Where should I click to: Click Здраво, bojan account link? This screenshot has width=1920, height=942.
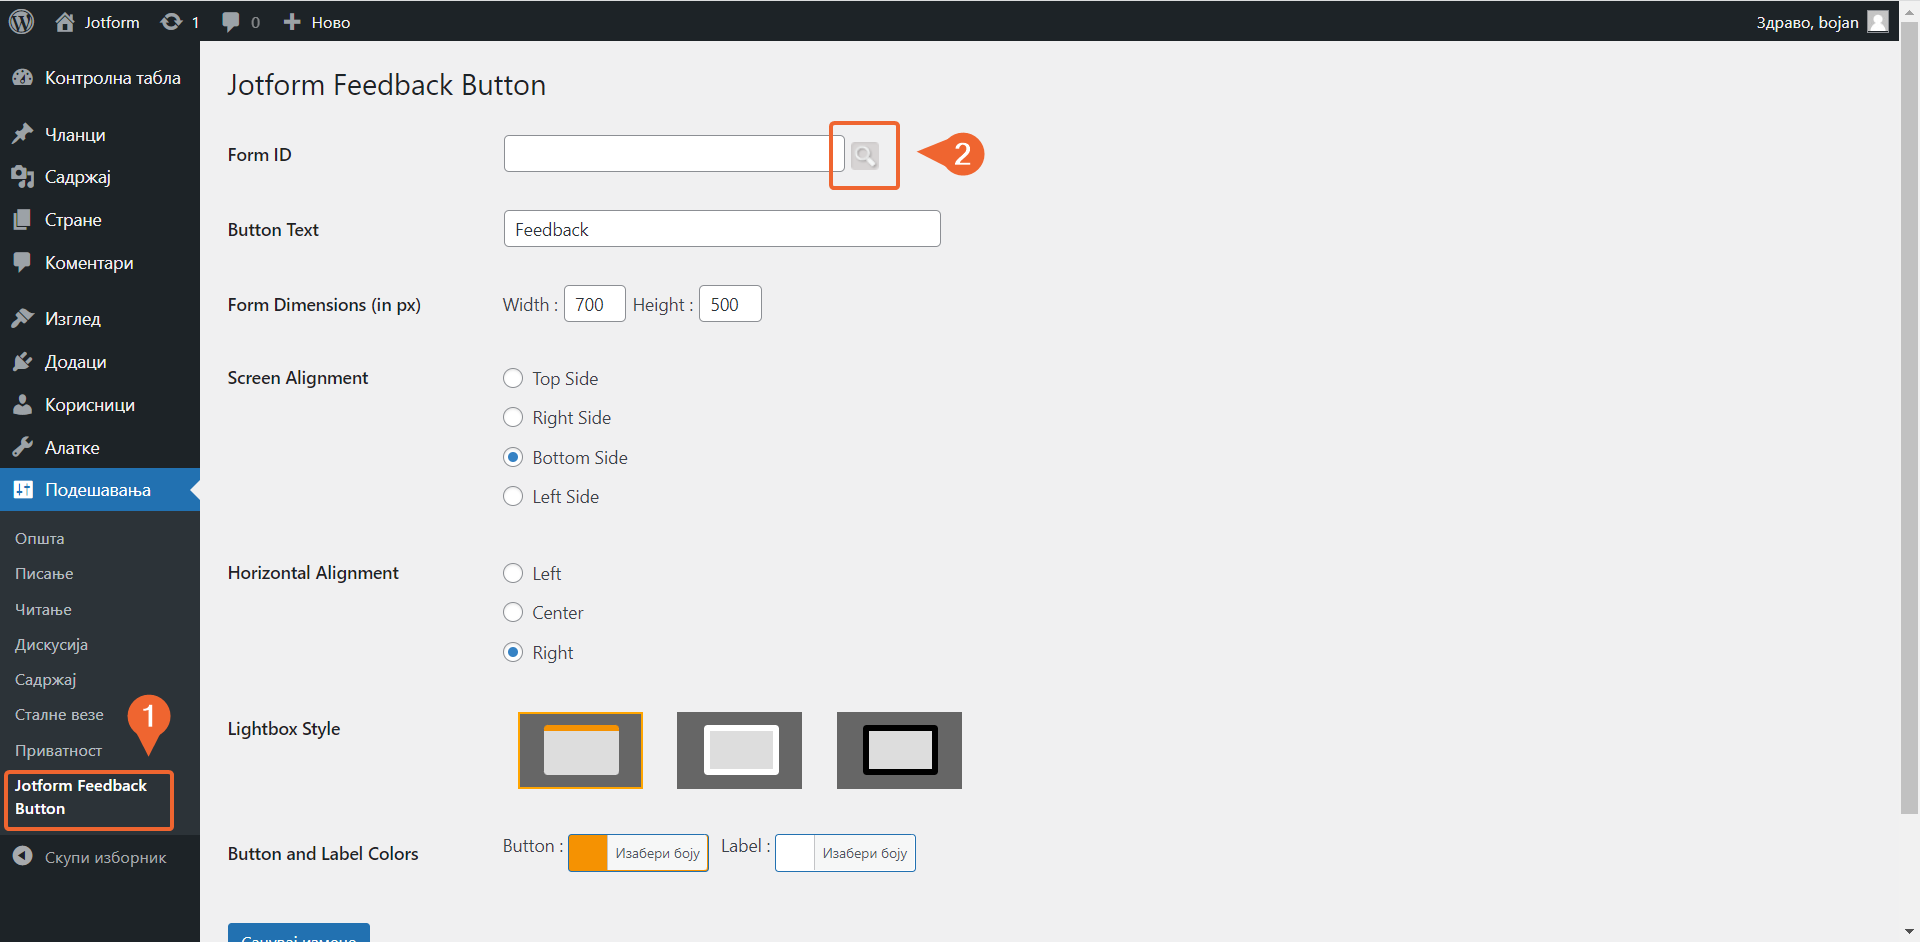1807,22
